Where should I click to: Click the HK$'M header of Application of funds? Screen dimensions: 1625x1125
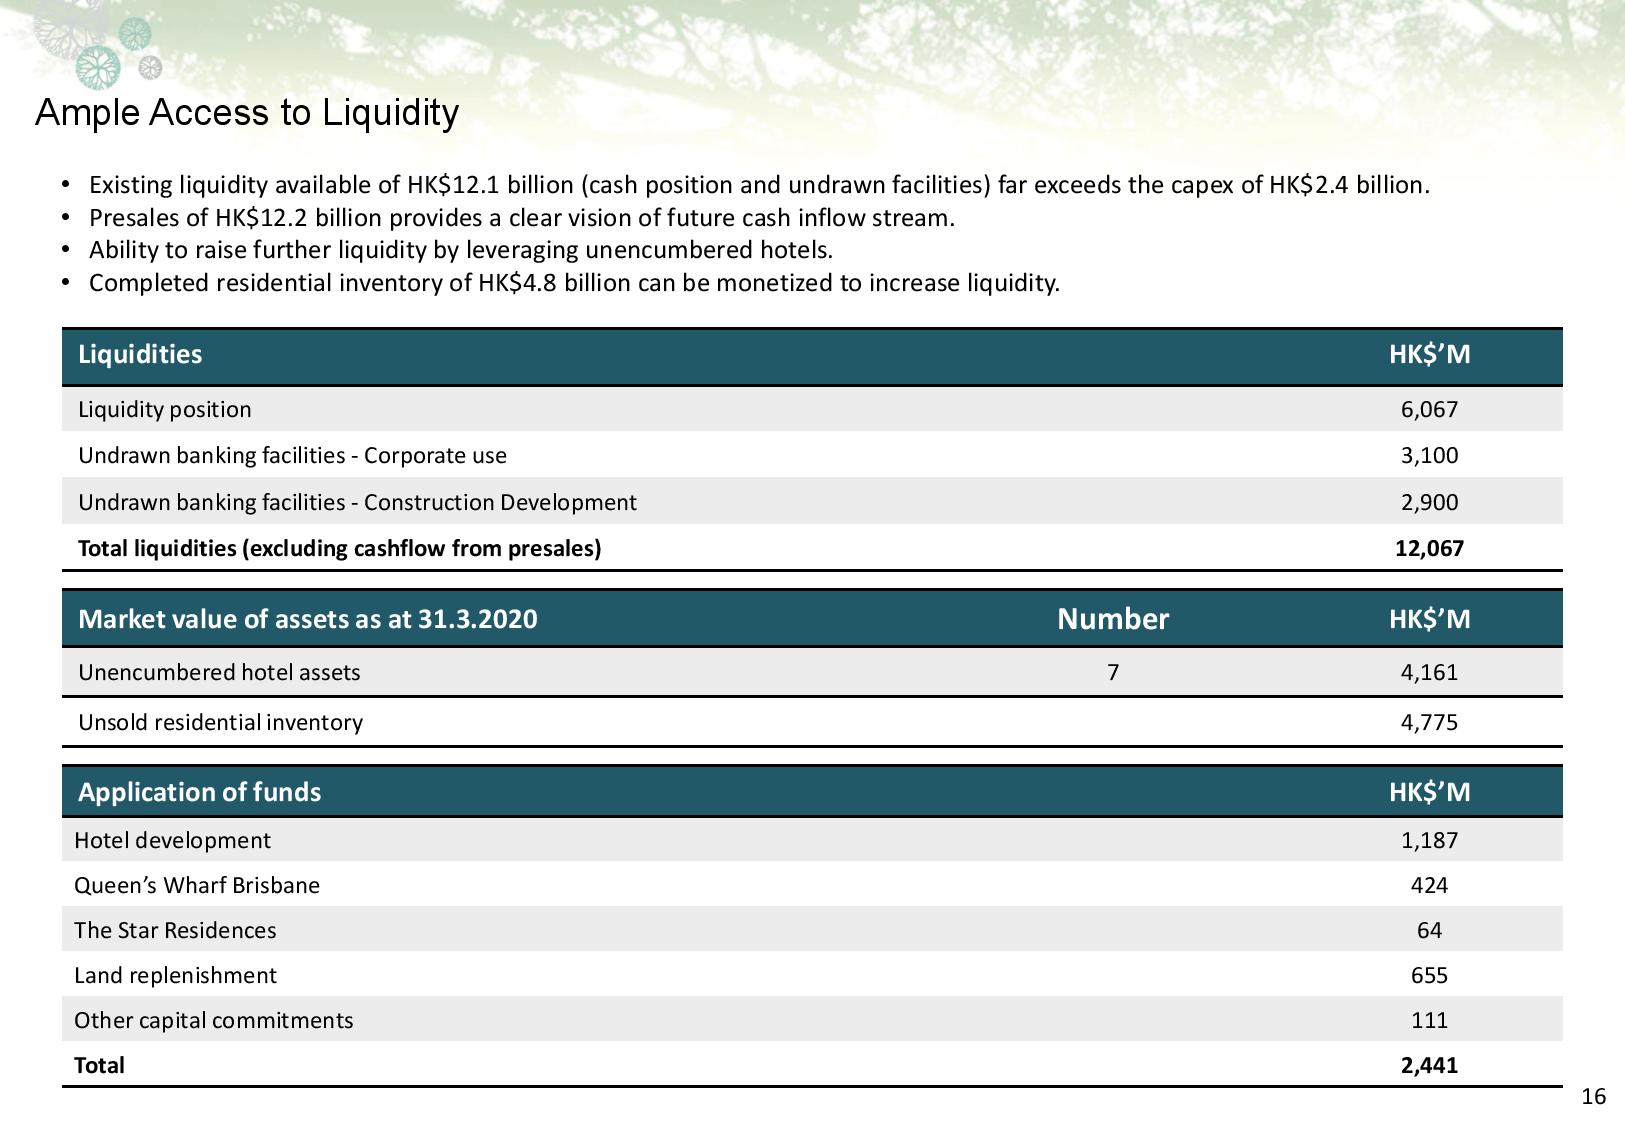tap(1430, 792)
